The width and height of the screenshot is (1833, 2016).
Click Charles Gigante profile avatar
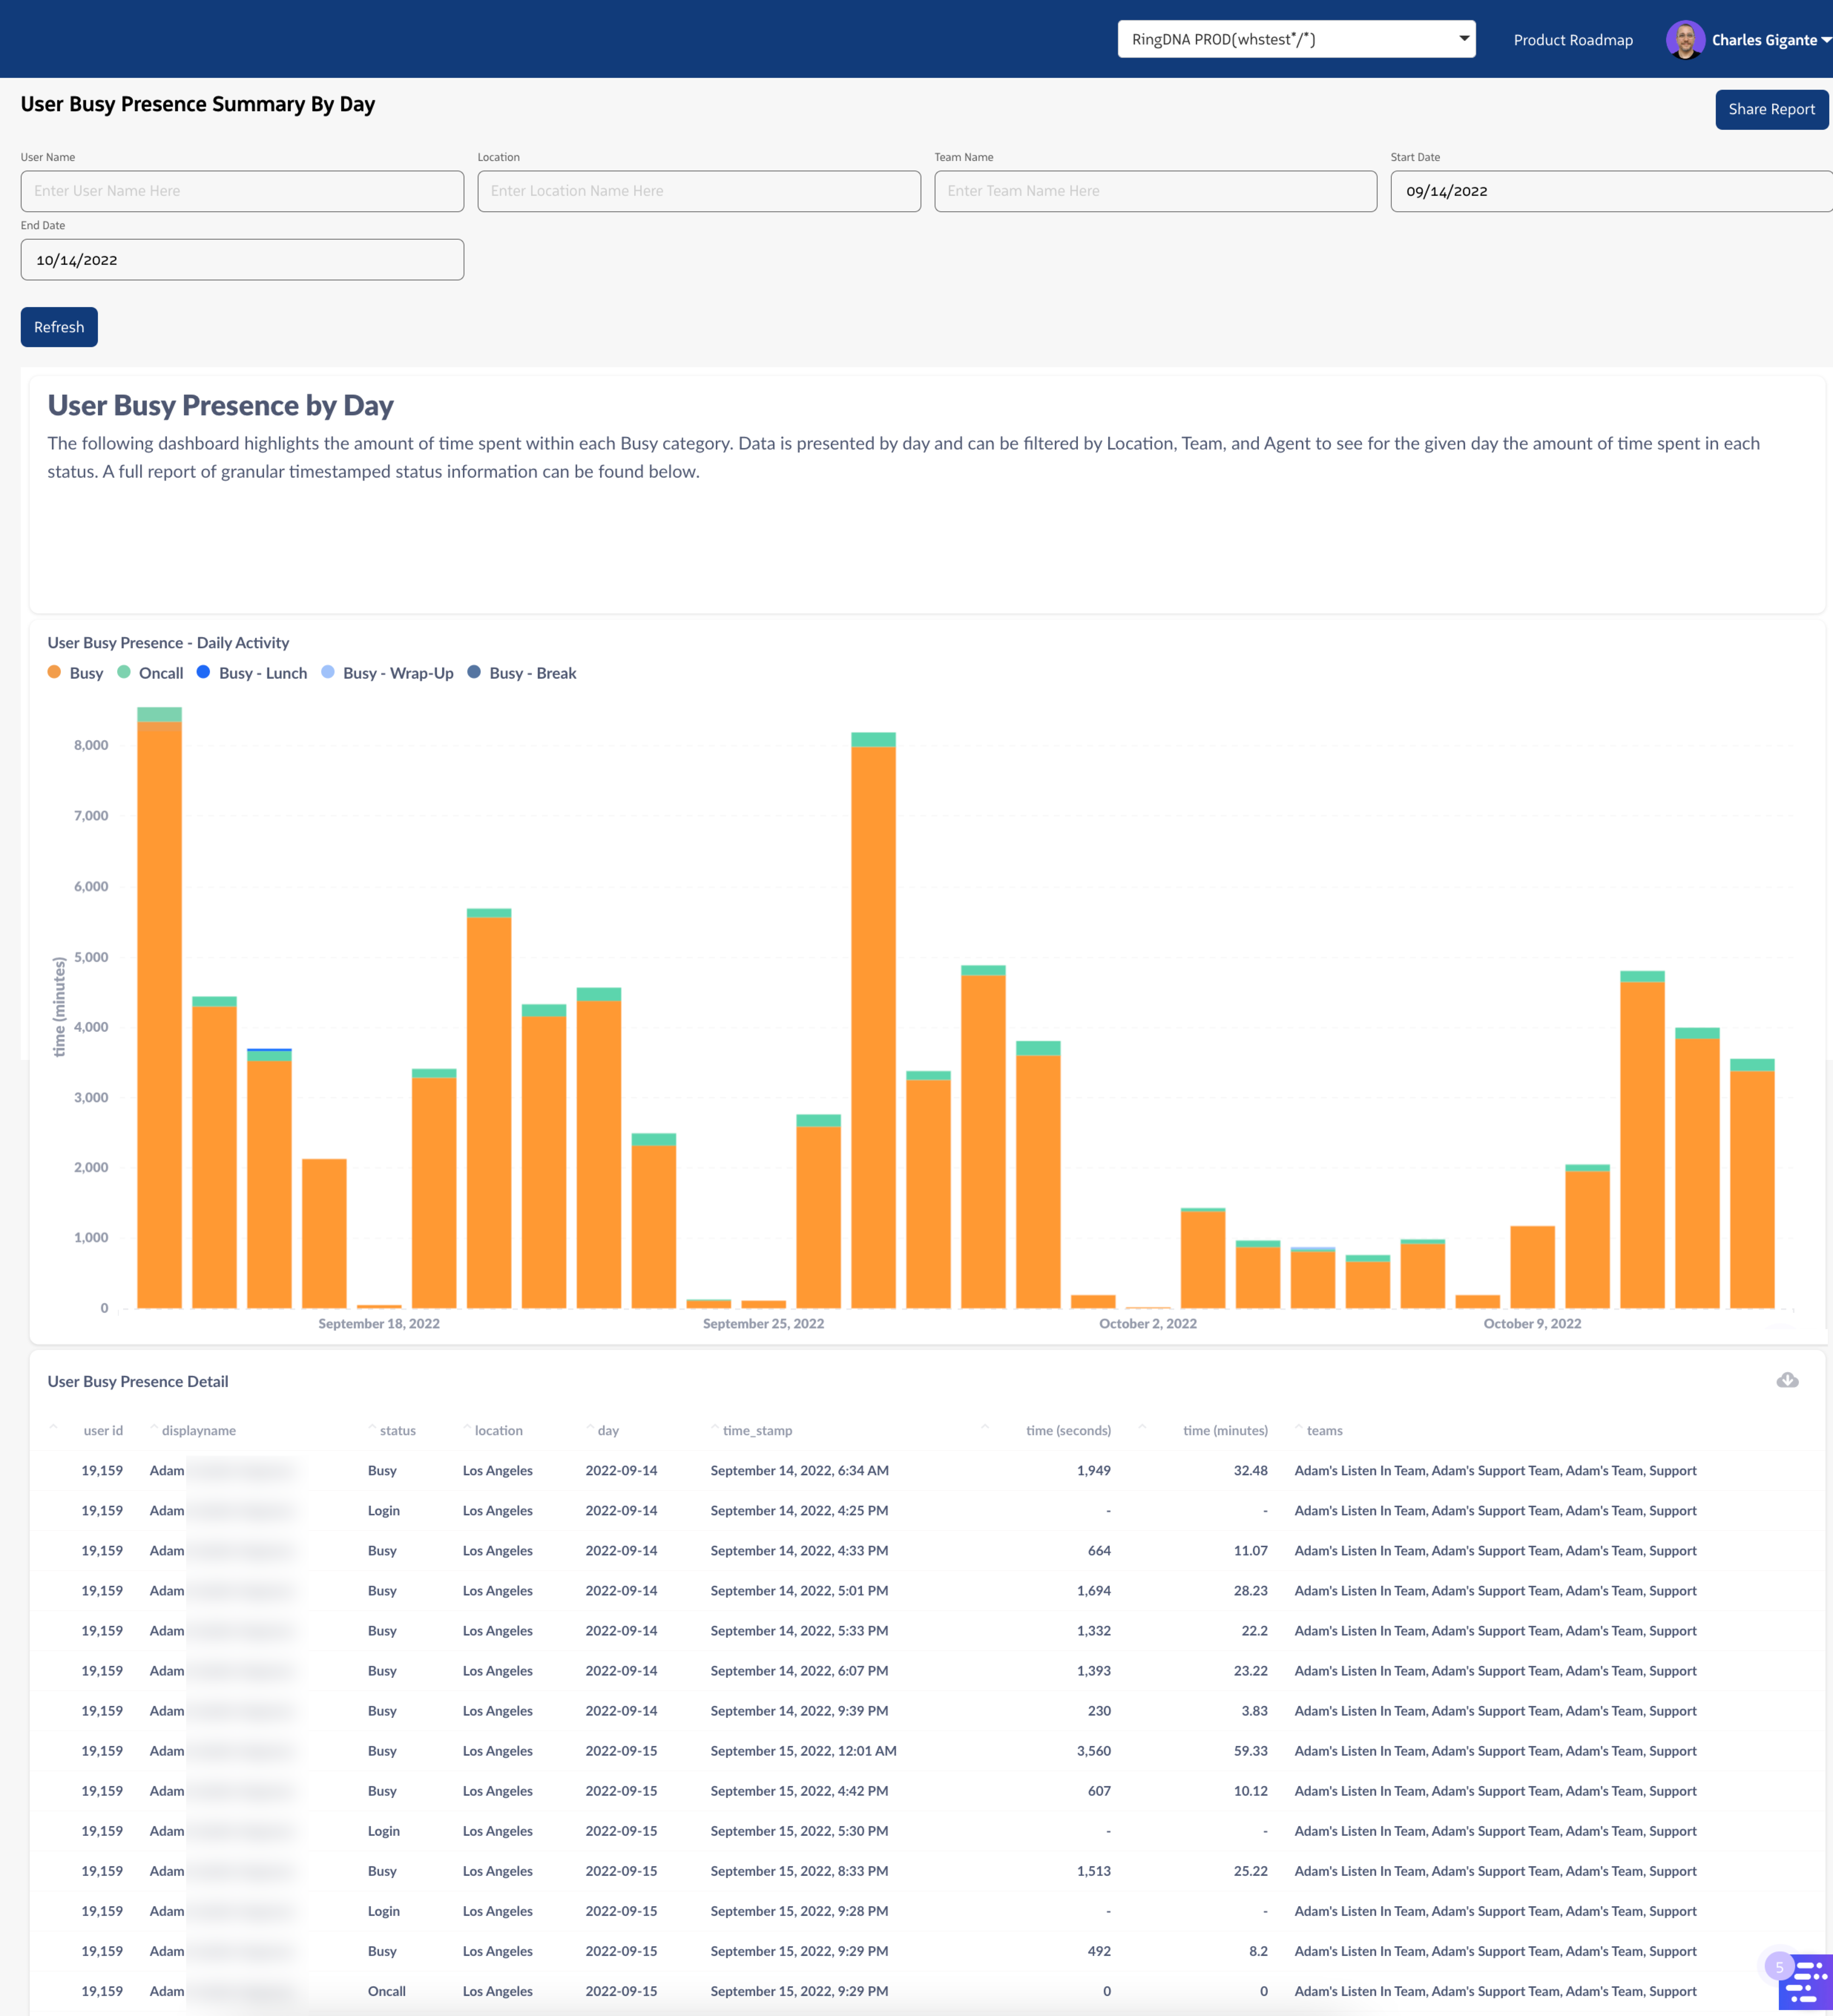click(1685, 40)
